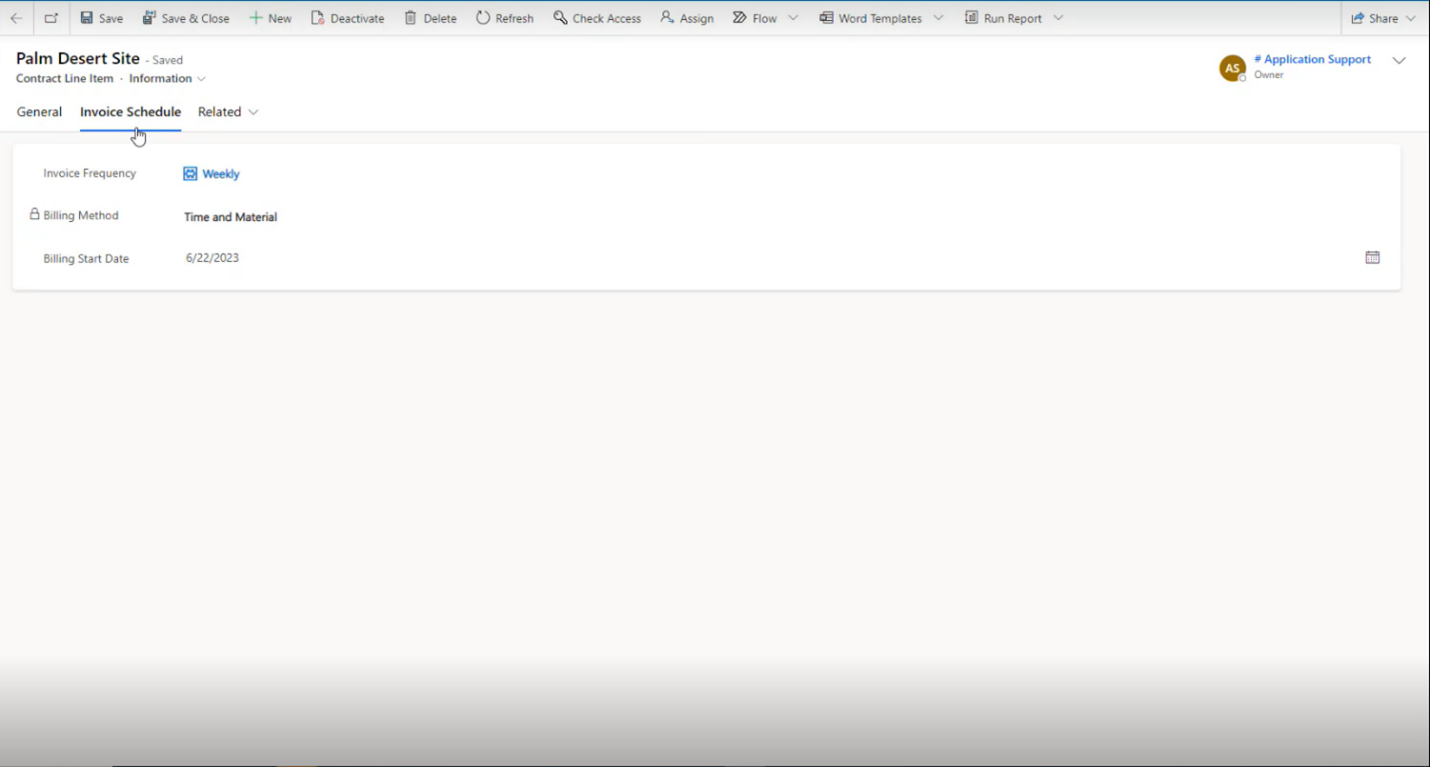Open Check Access
1430x767 pixels.
click(x=597, y=18)
